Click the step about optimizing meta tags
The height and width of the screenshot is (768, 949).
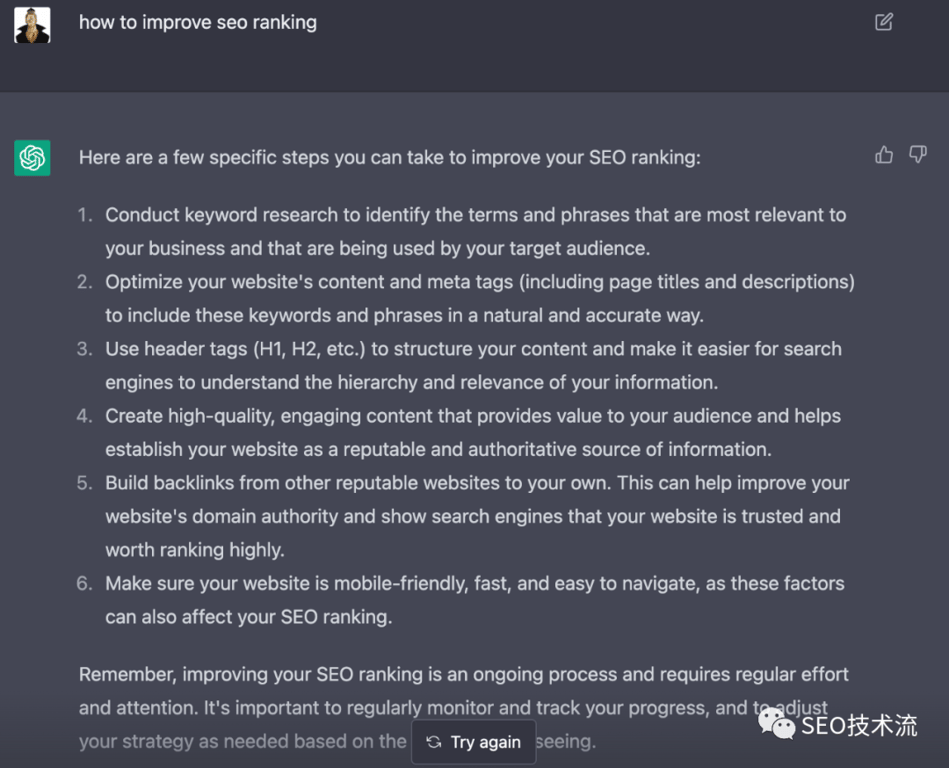pyautogui.click(x=479, y=298)
